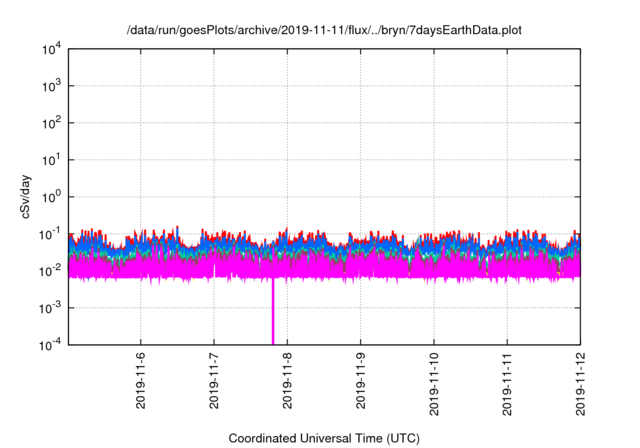Click the 2019-11-10 date tick label
This screenshot has height=448, width=640.
click(x=434, y=384)
